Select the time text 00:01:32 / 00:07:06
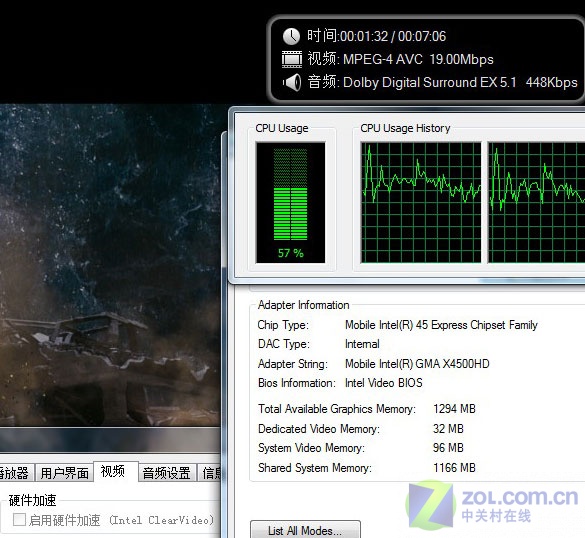Viewport: 585px width, 538px height. pos(393,36)
